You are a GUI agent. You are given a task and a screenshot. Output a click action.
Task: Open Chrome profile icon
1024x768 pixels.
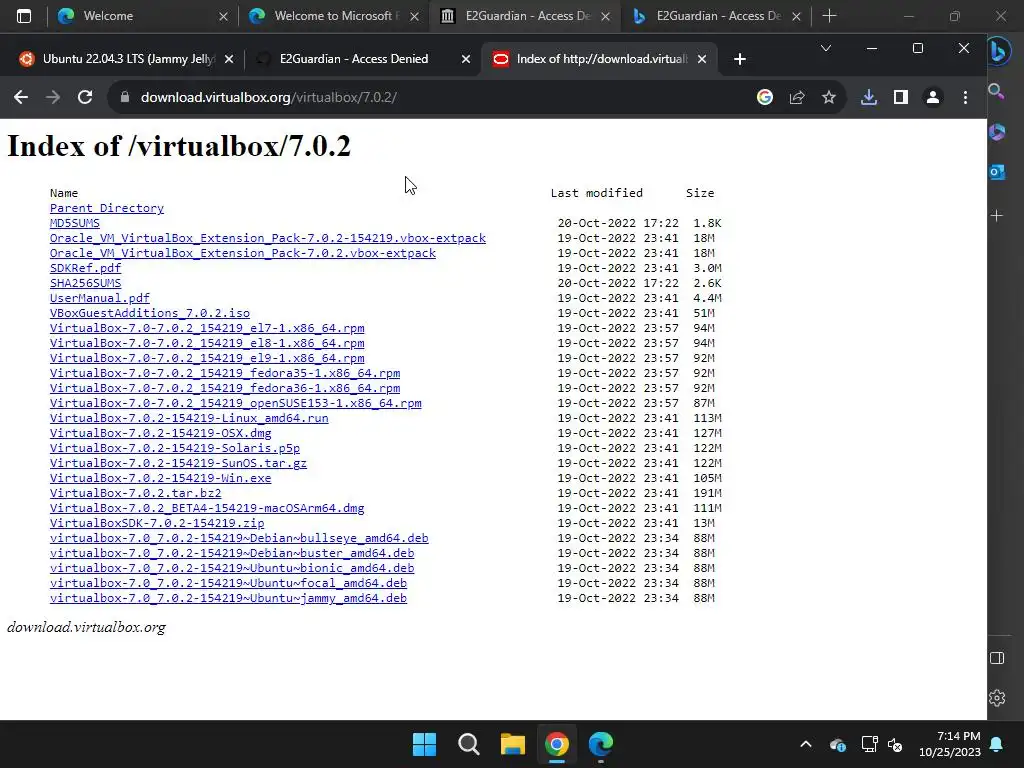[933, 97]
